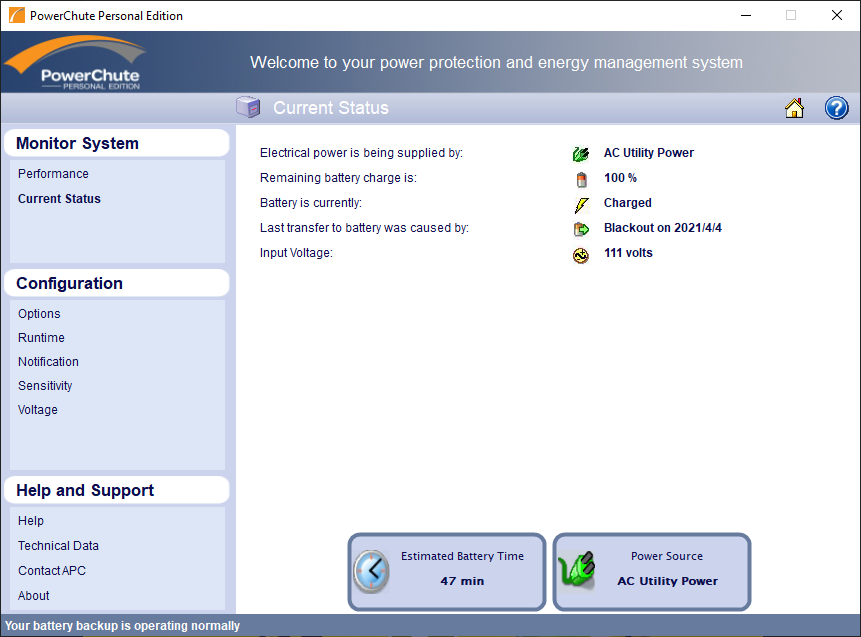Click 'Electrical power is being supplied by:' label

[x=361, y=153]
